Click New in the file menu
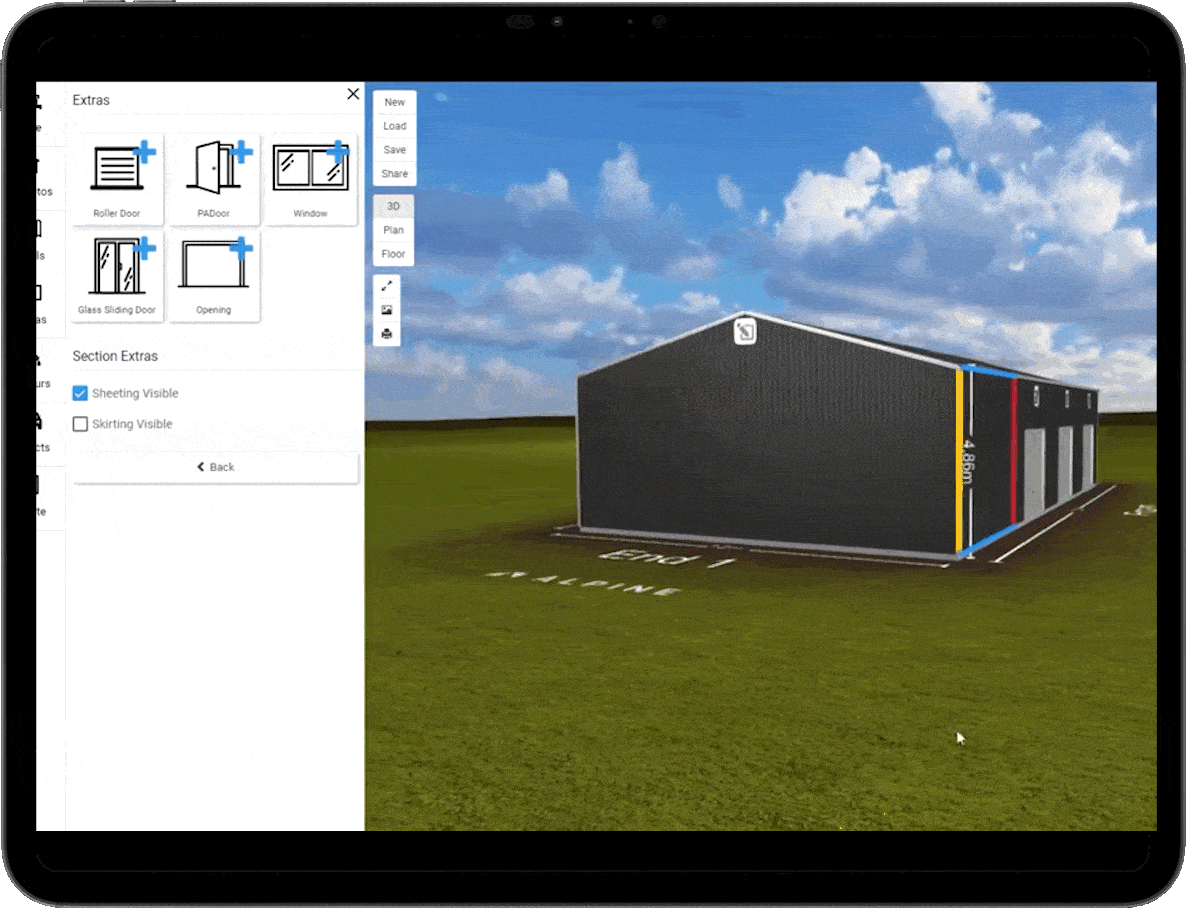 [395, 102]
